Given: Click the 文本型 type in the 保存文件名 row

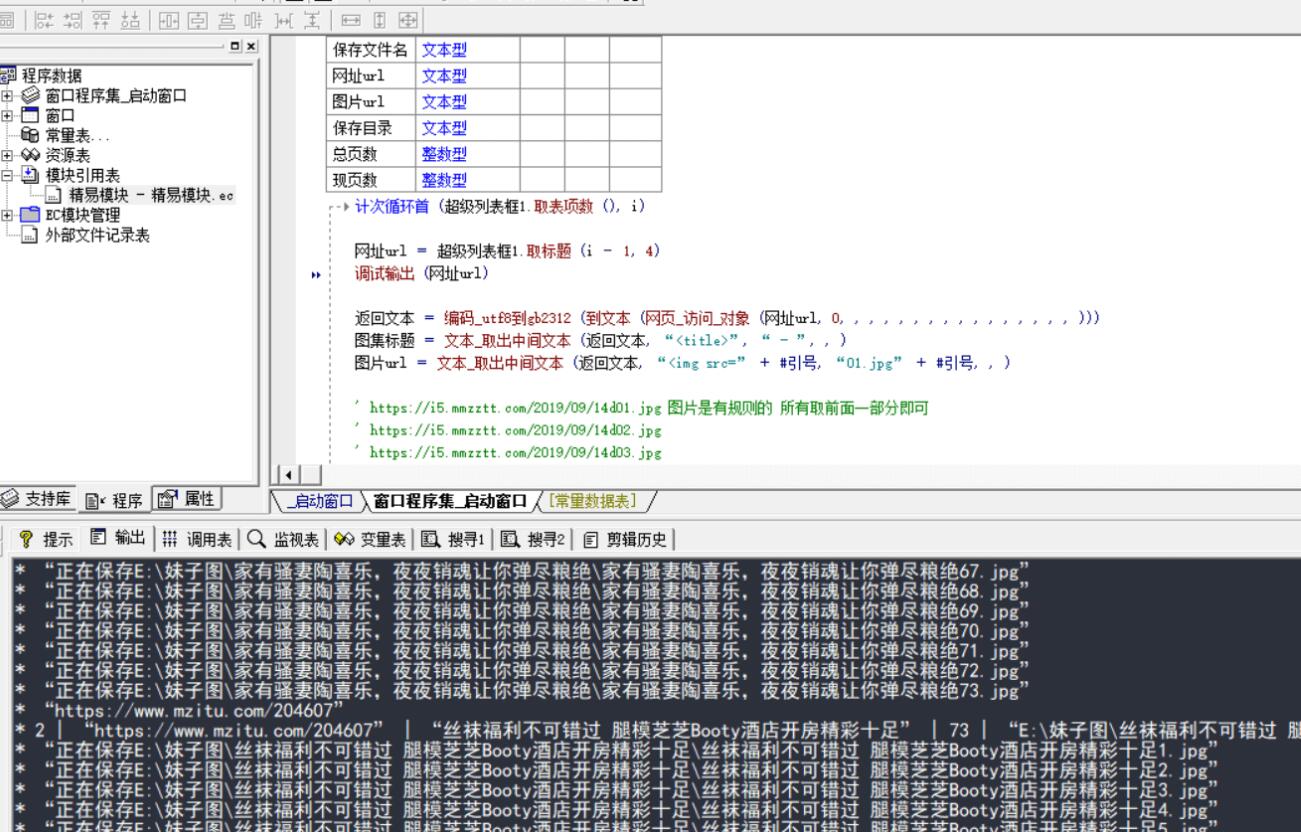Looking at the screenshot, I should (x=443, y=49).
